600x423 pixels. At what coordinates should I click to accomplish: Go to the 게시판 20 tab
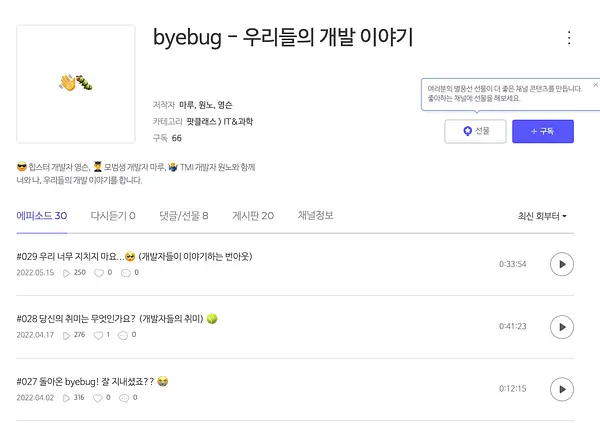[253, 216]
